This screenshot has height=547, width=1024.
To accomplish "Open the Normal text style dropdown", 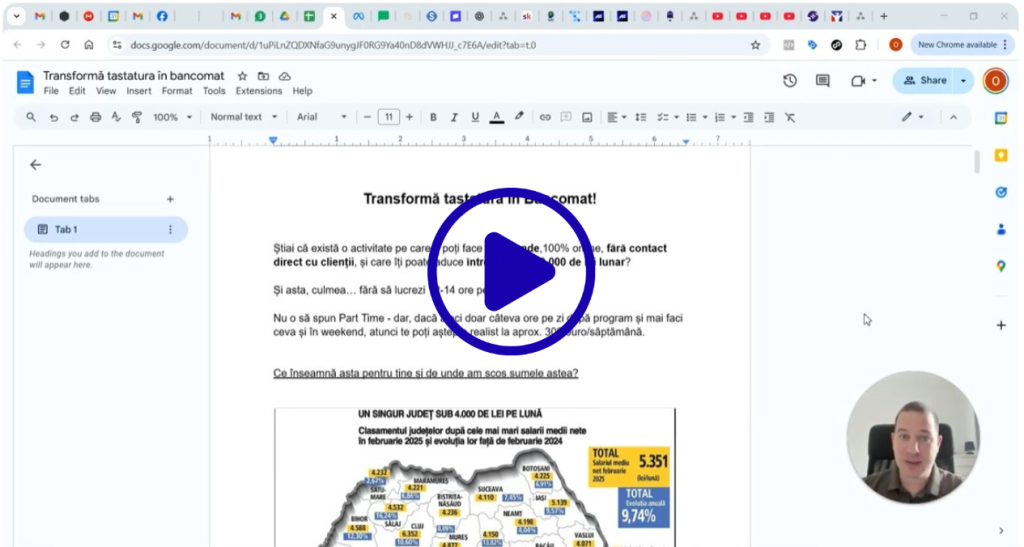I will [243, 117].
